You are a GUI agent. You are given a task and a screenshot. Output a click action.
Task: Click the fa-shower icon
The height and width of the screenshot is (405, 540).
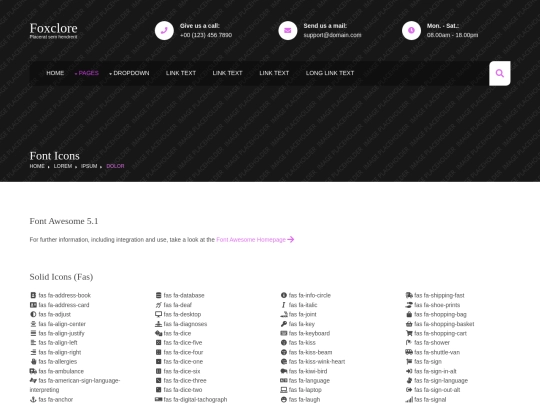click(x=409, y=342)
